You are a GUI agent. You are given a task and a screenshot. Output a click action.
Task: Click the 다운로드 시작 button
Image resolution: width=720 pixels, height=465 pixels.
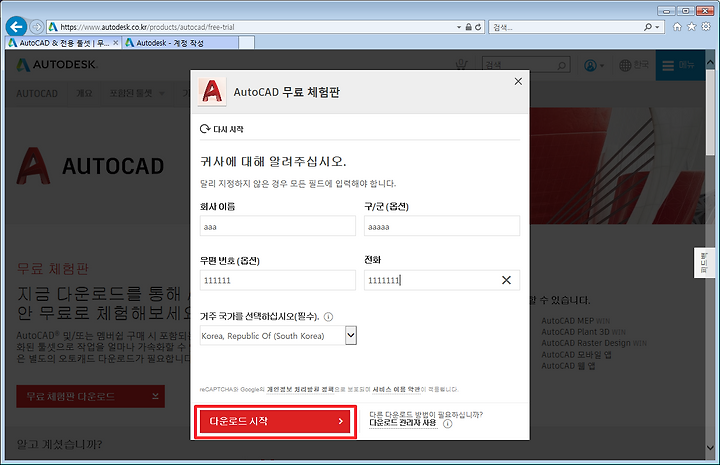tap(276, 421)
